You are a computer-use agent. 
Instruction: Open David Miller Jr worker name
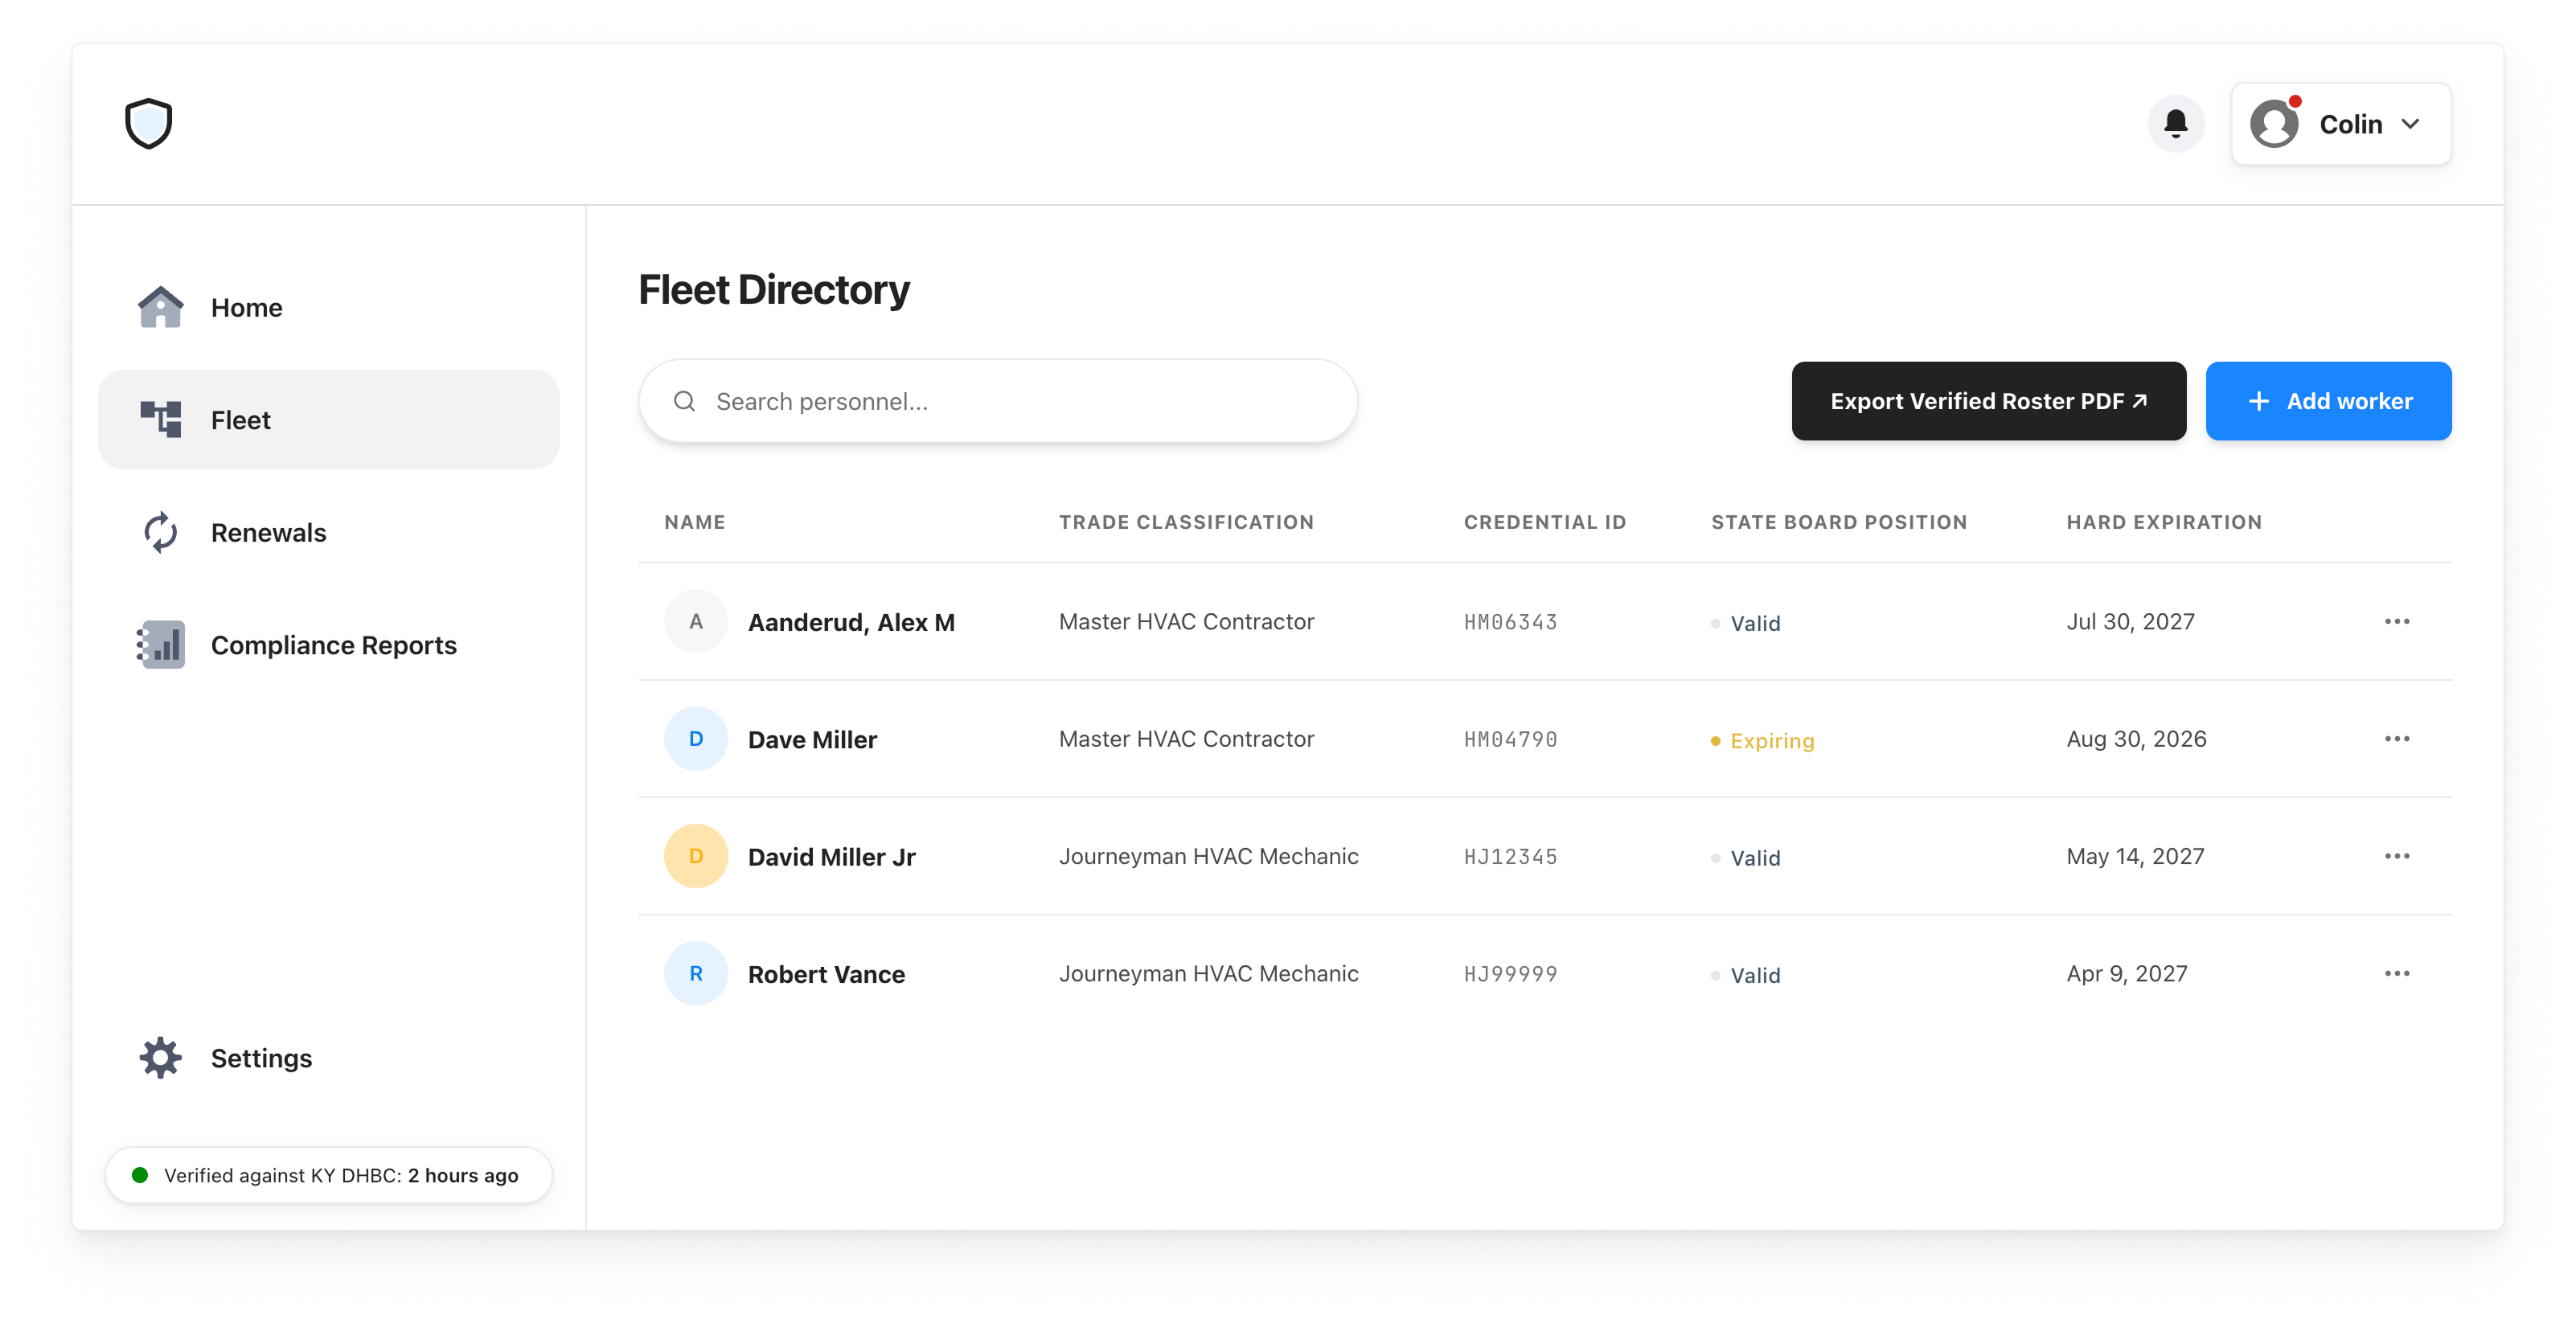831,857
